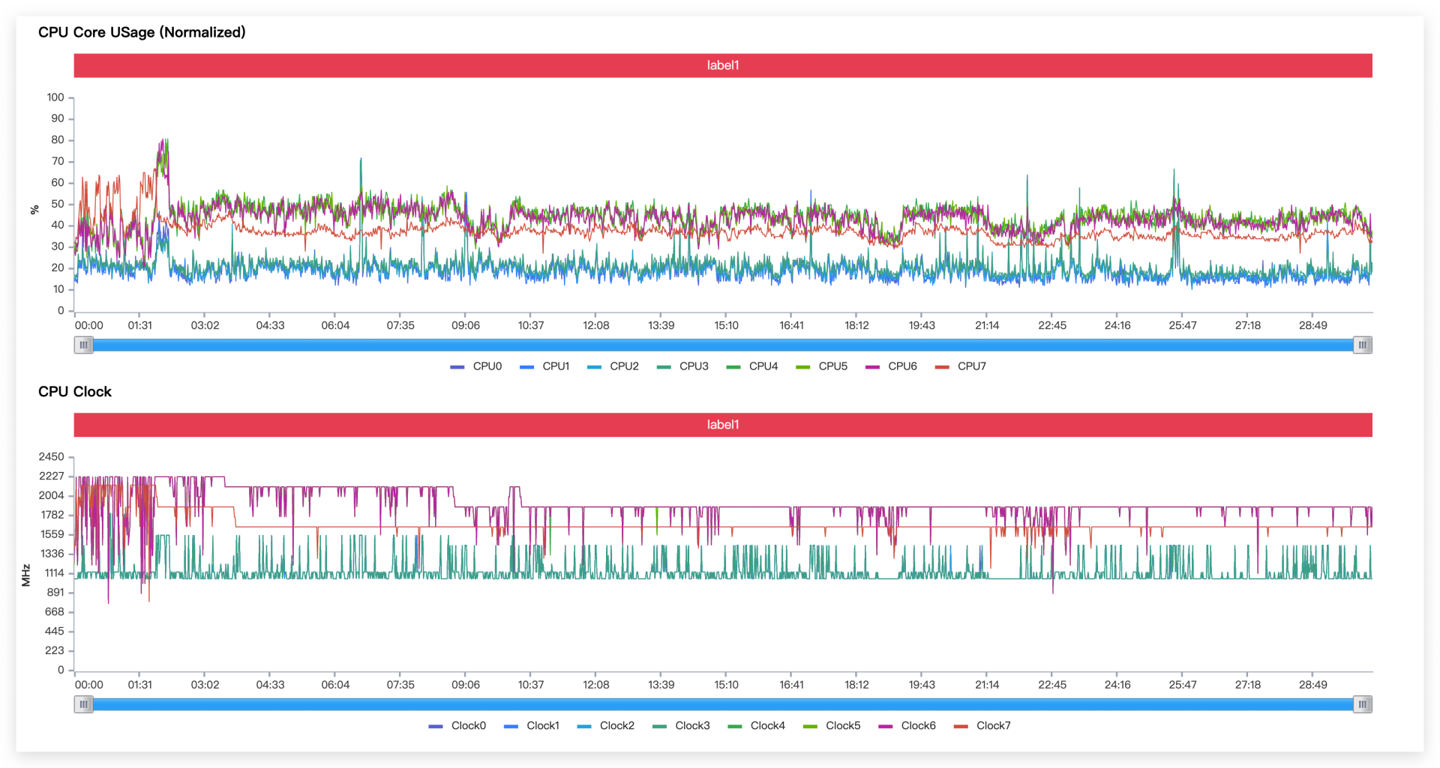
Task: Click the blue range bar under CPU Clock chart
Action: pos(722,705)
